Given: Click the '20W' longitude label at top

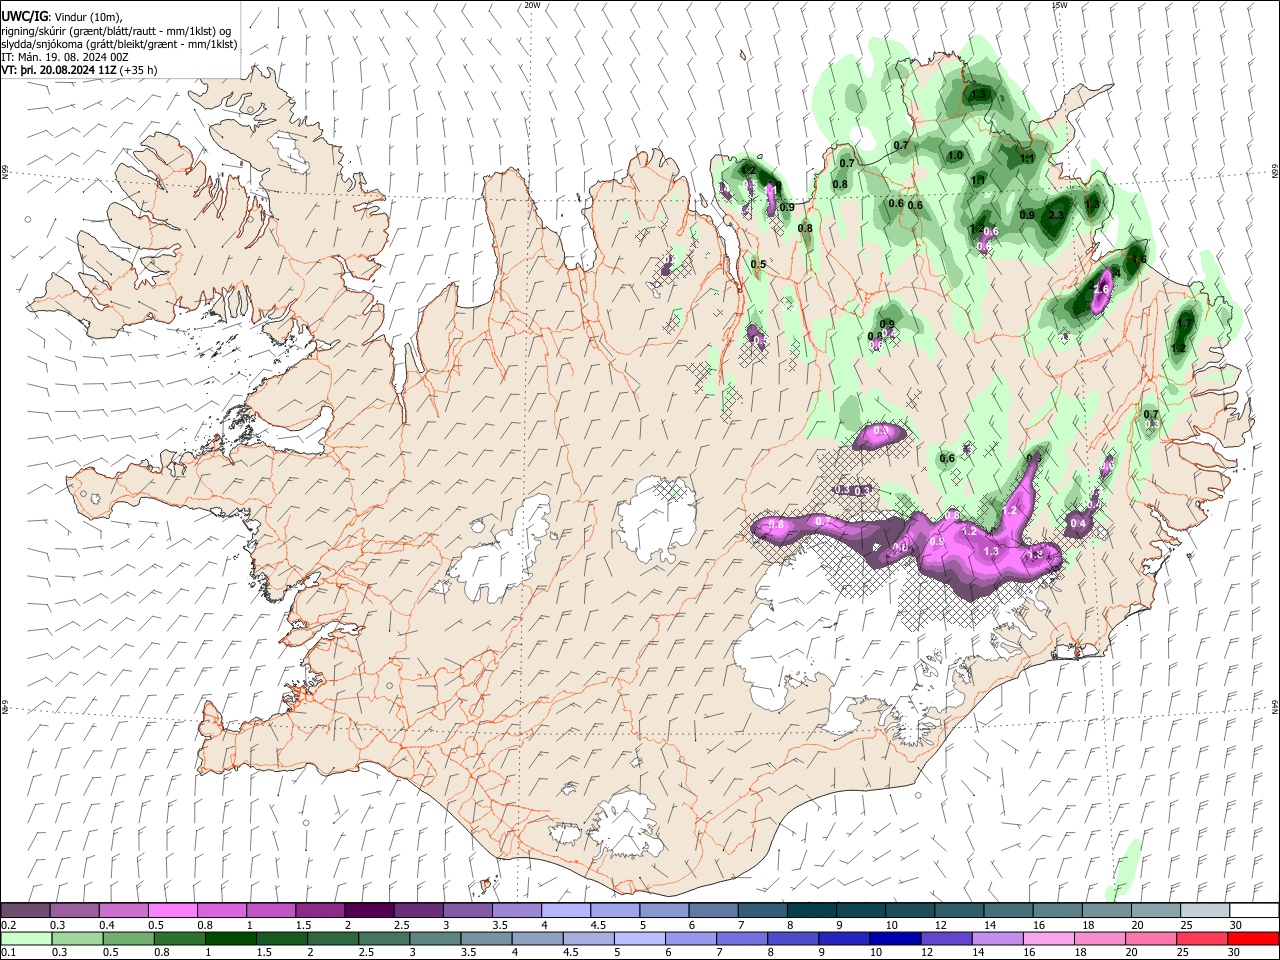Looking at the screenshot, I should pos(532,5).
